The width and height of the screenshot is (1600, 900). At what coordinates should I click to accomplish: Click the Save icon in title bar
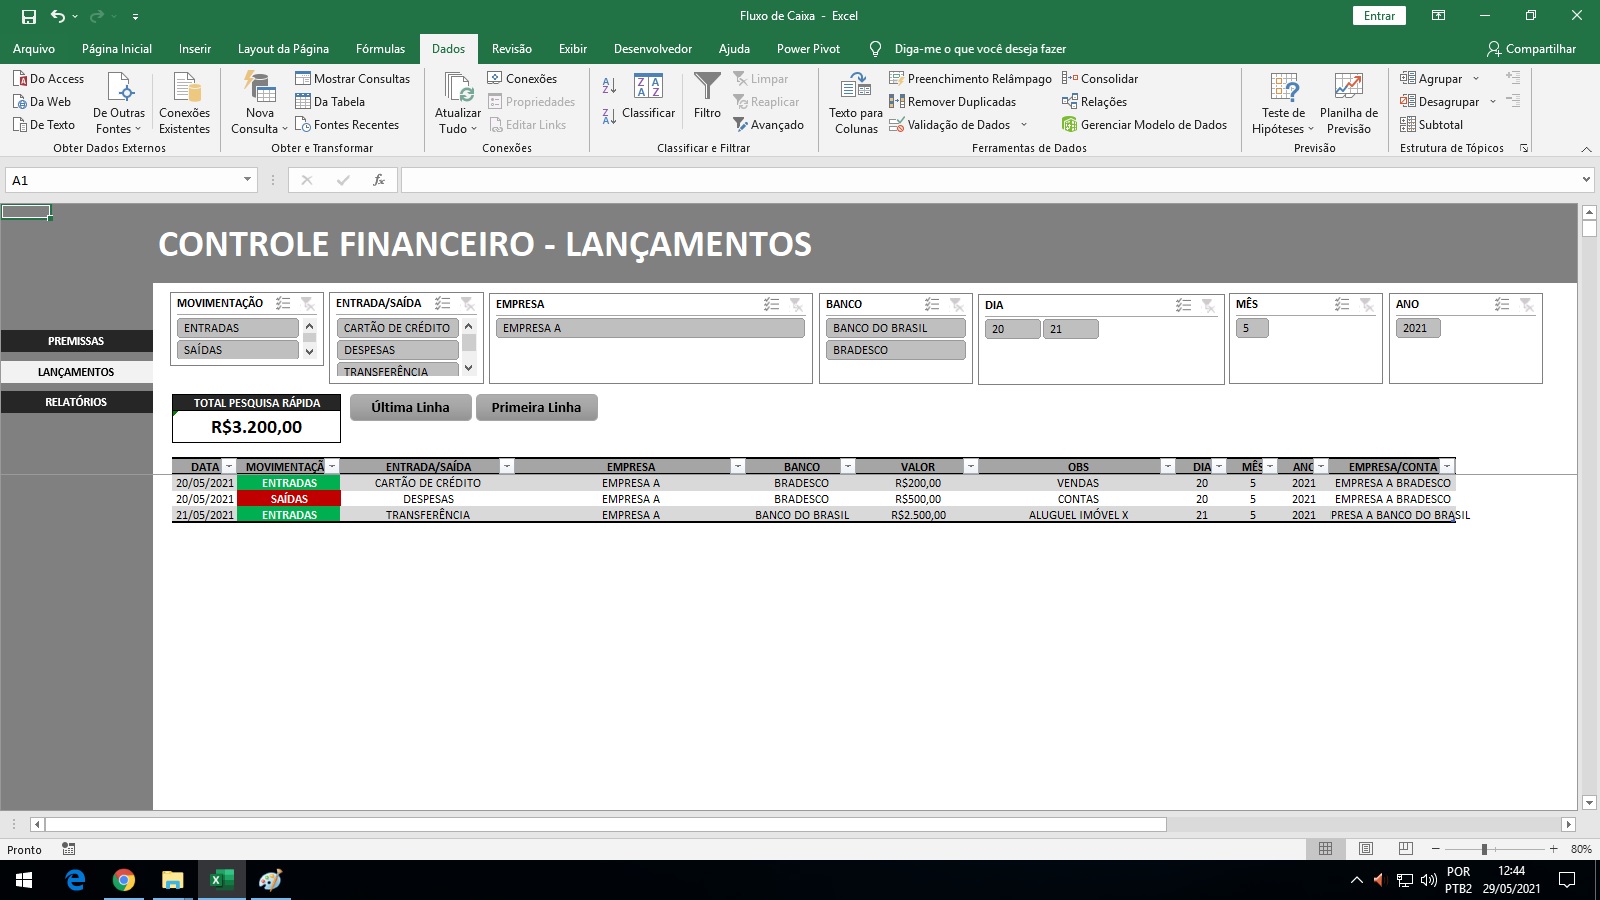tap(29, 16)
